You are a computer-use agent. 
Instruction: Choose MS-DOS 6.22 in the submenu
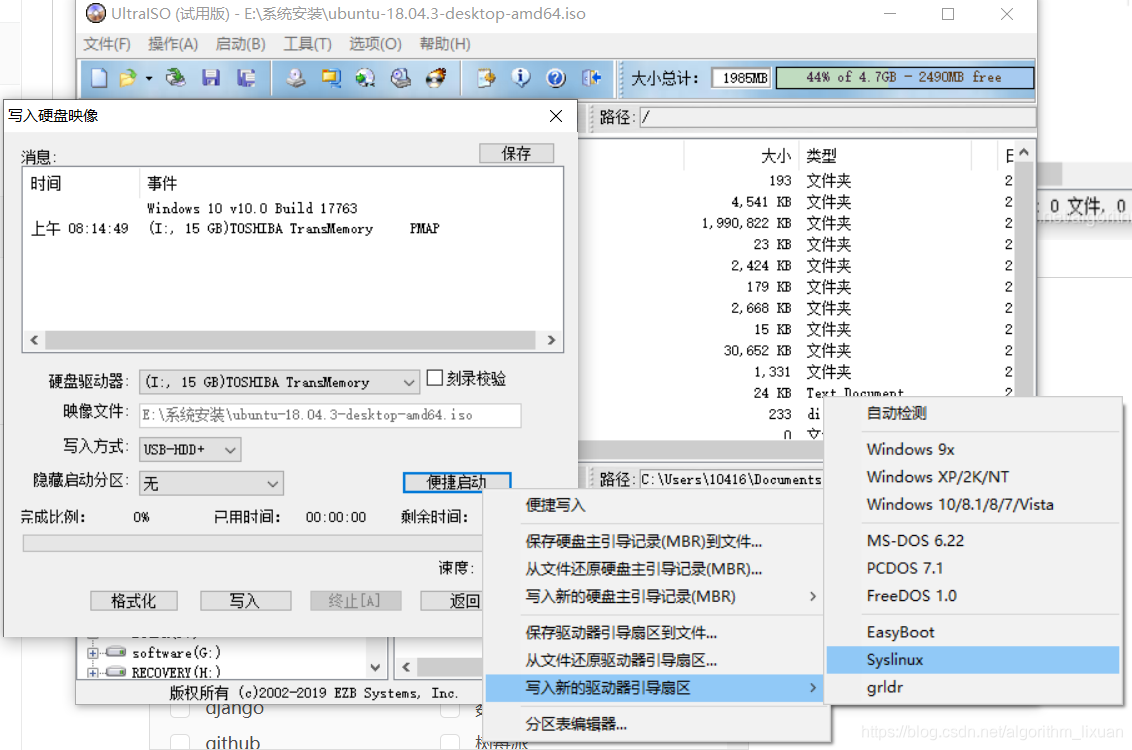(972, 541)
